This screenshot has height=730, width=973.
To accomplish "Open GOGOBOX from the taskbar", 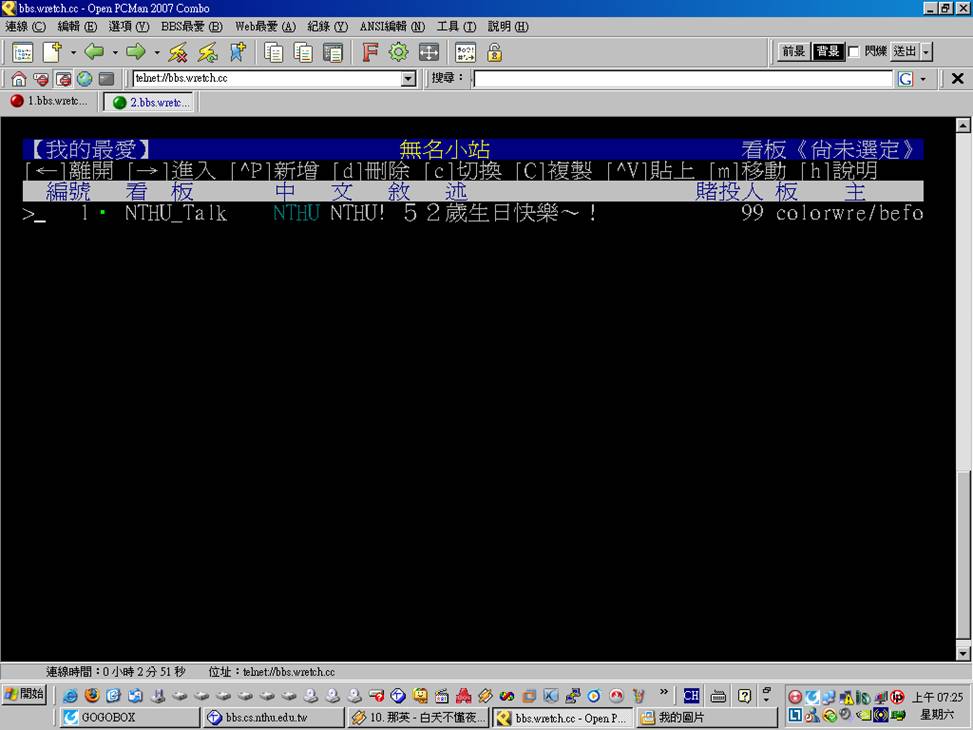I will (x=130, y=717).
